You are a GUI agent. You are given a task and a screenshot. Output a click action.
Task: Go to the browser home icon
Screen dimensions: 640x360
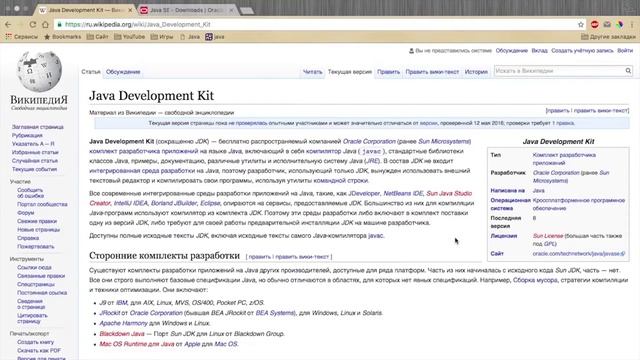(x=45, y=24)
